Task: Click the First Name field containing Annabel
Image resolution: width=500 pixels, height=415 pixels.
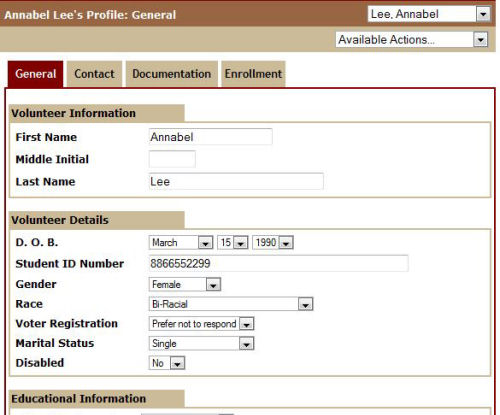Action: pyautogui.click(x=210, y=137)
